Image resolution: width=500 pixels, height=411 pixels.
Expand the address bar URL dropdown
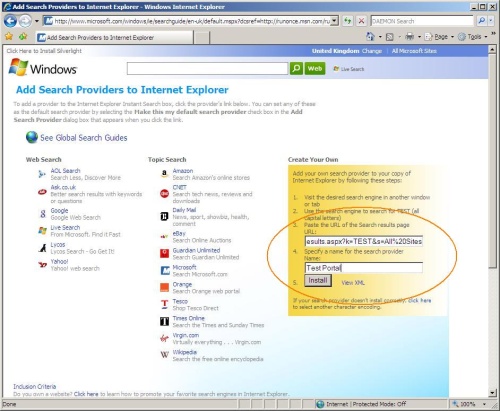[335, 21]
